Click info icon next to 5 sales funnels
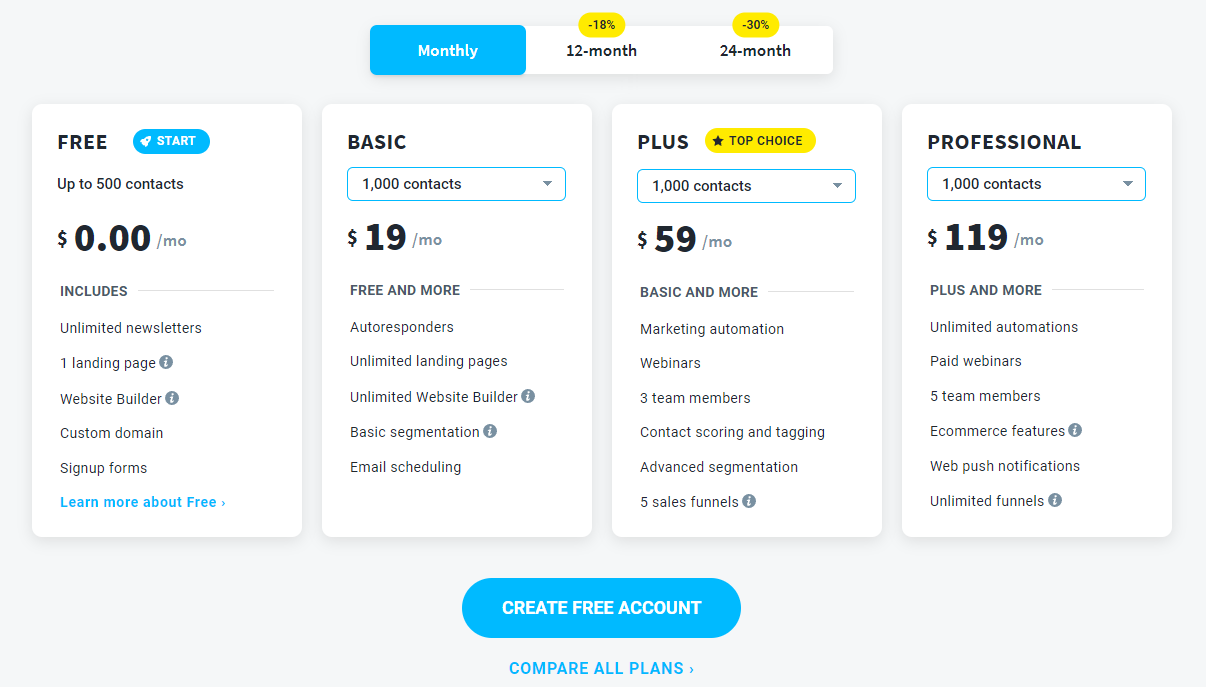This screenshot has height=687, width=1206. tap(749, 501)
